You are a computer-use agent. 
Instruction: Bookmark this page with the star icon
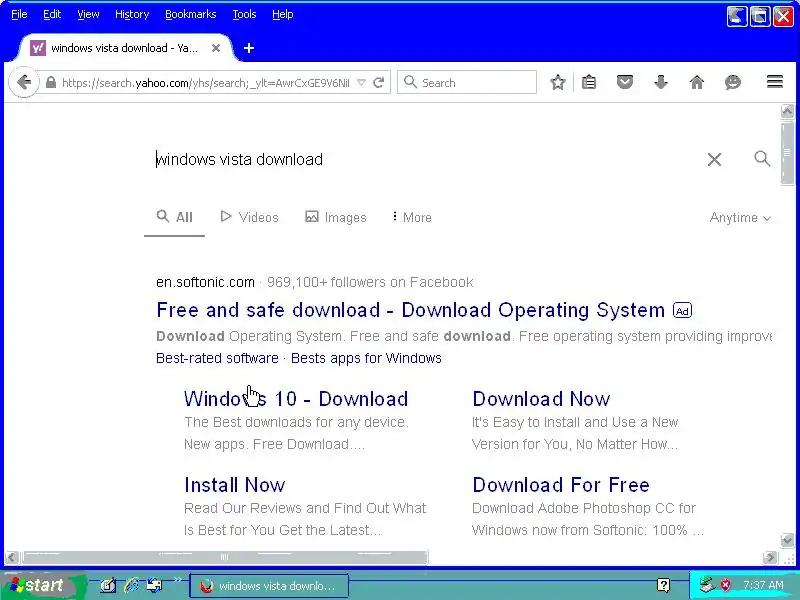tap(558, 82)
